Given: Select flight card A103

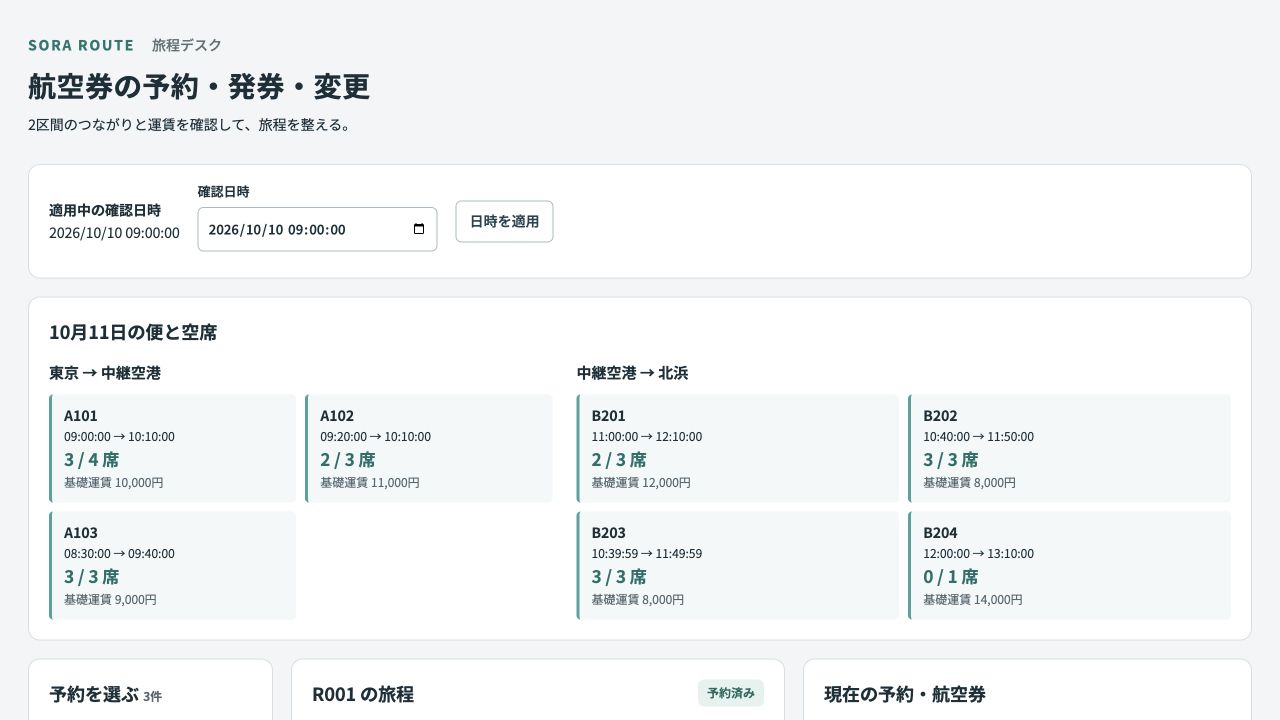Looking at the screenshot, I should (x=173, y=565).
